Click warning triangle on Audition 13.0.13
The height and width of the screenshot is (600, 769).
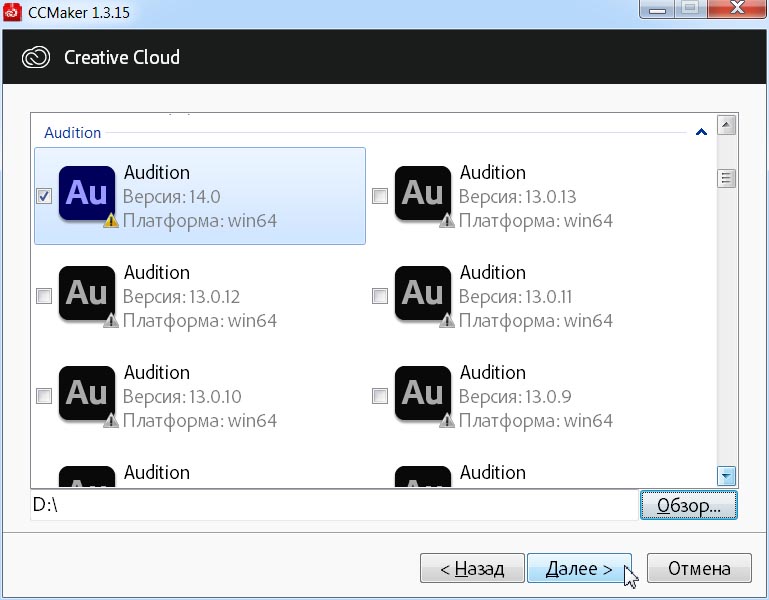(447, 221)
